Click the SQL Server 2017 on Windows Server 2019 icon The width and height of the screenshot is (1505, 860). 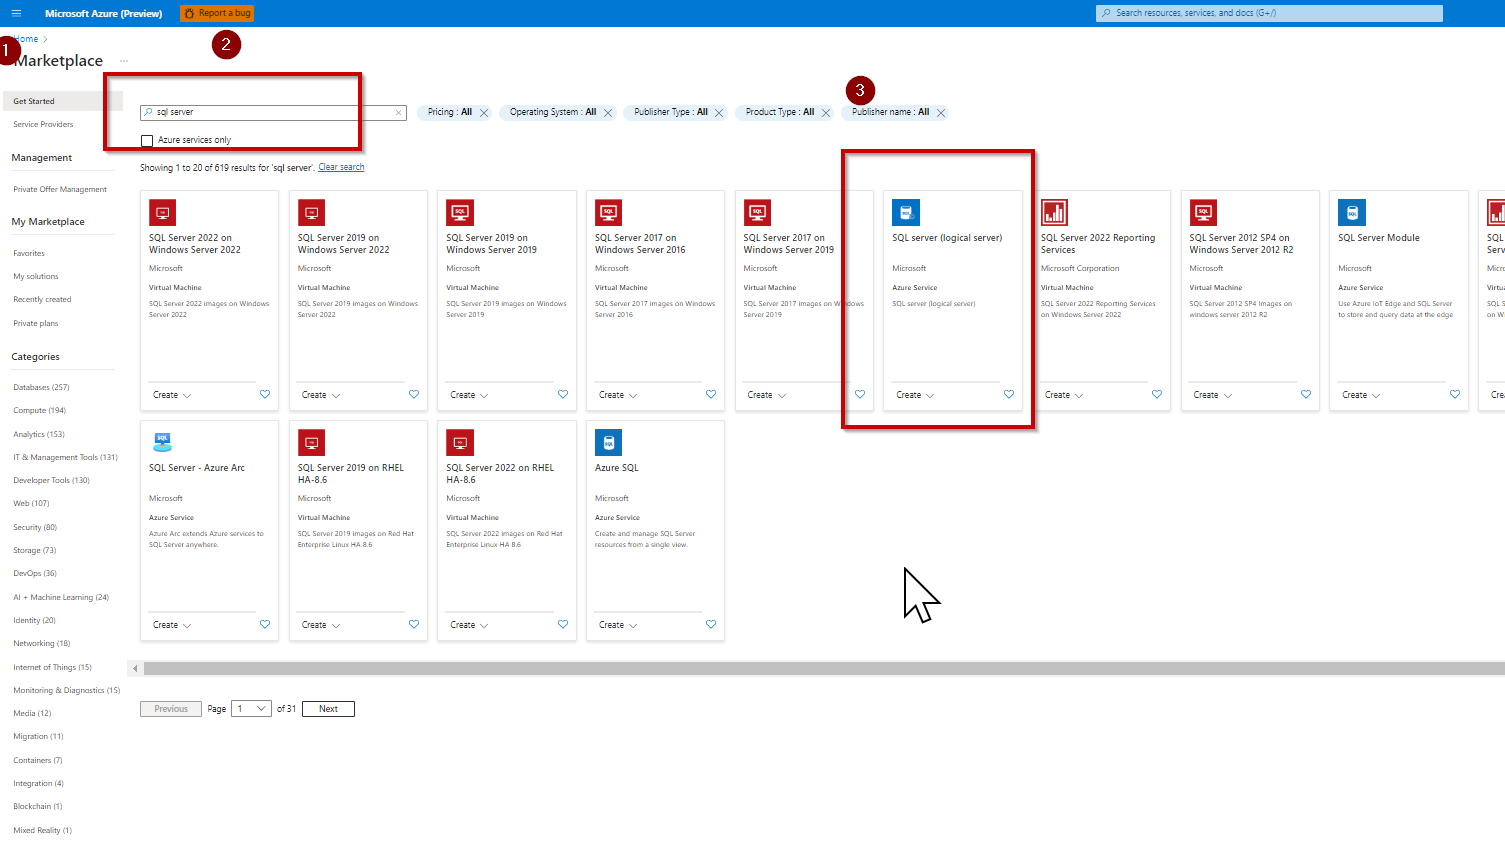[x=757, y=212]
